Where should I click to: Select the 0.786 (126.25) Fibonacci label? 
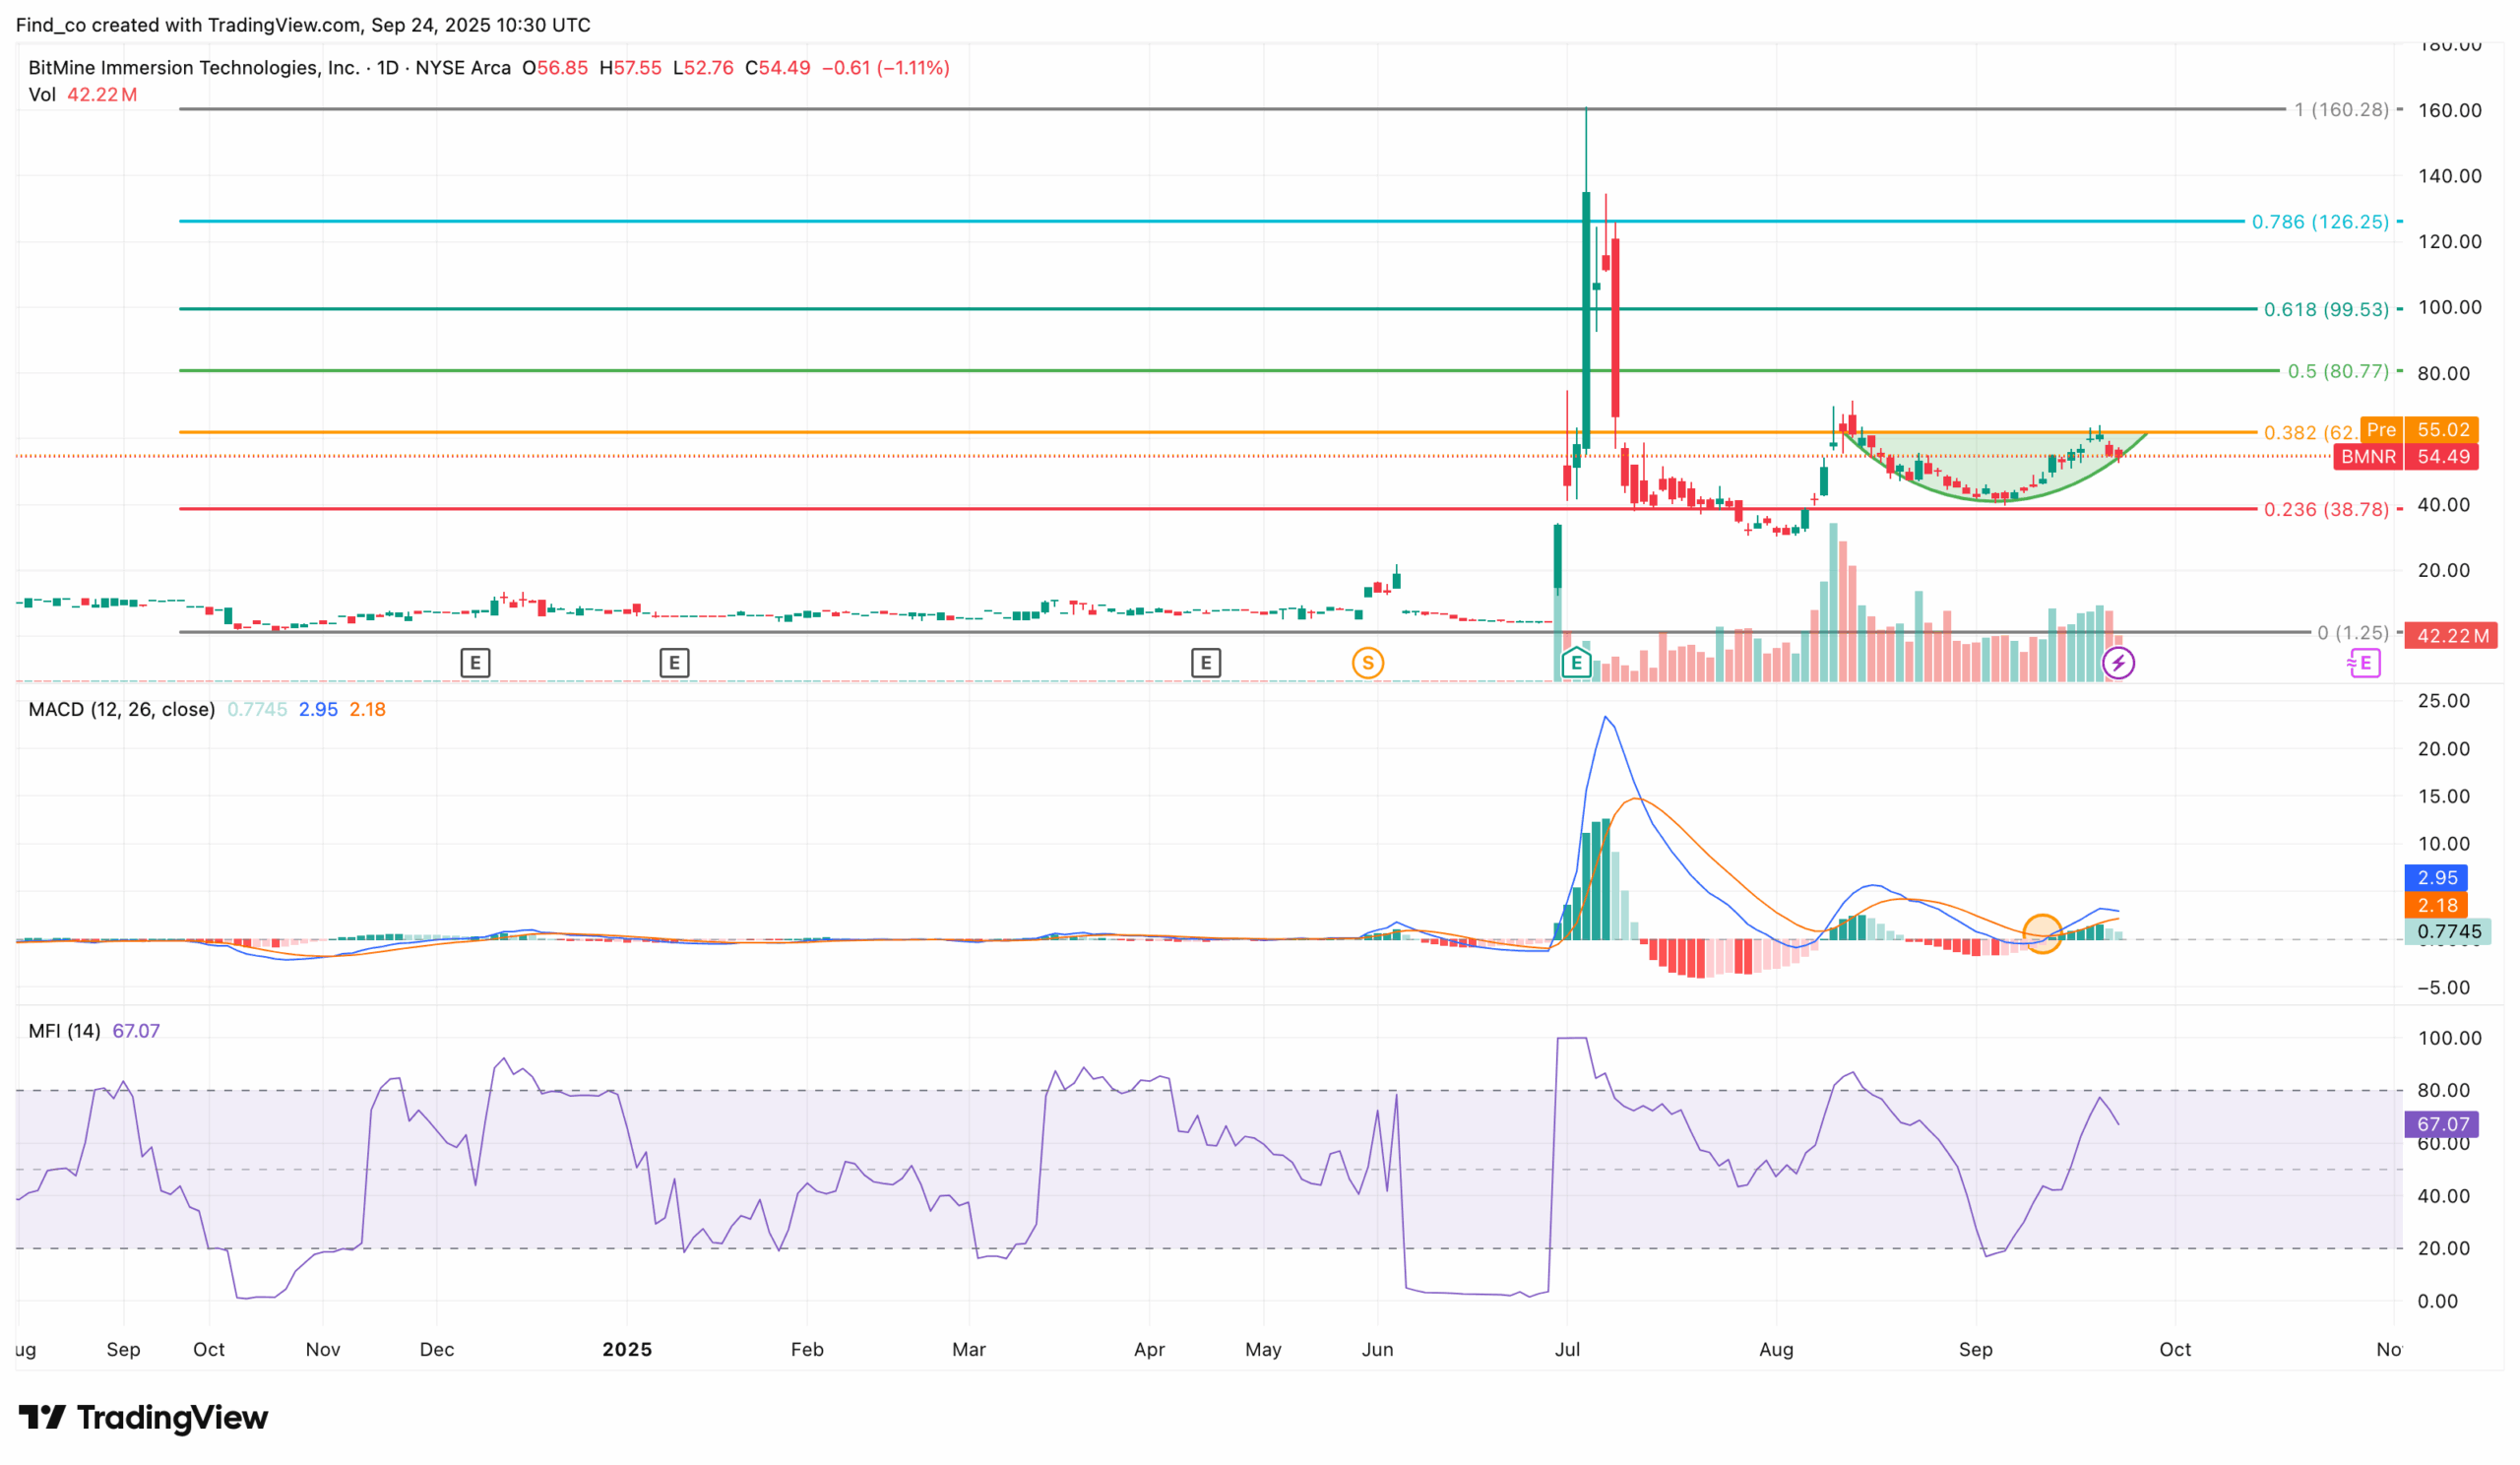2320,221
